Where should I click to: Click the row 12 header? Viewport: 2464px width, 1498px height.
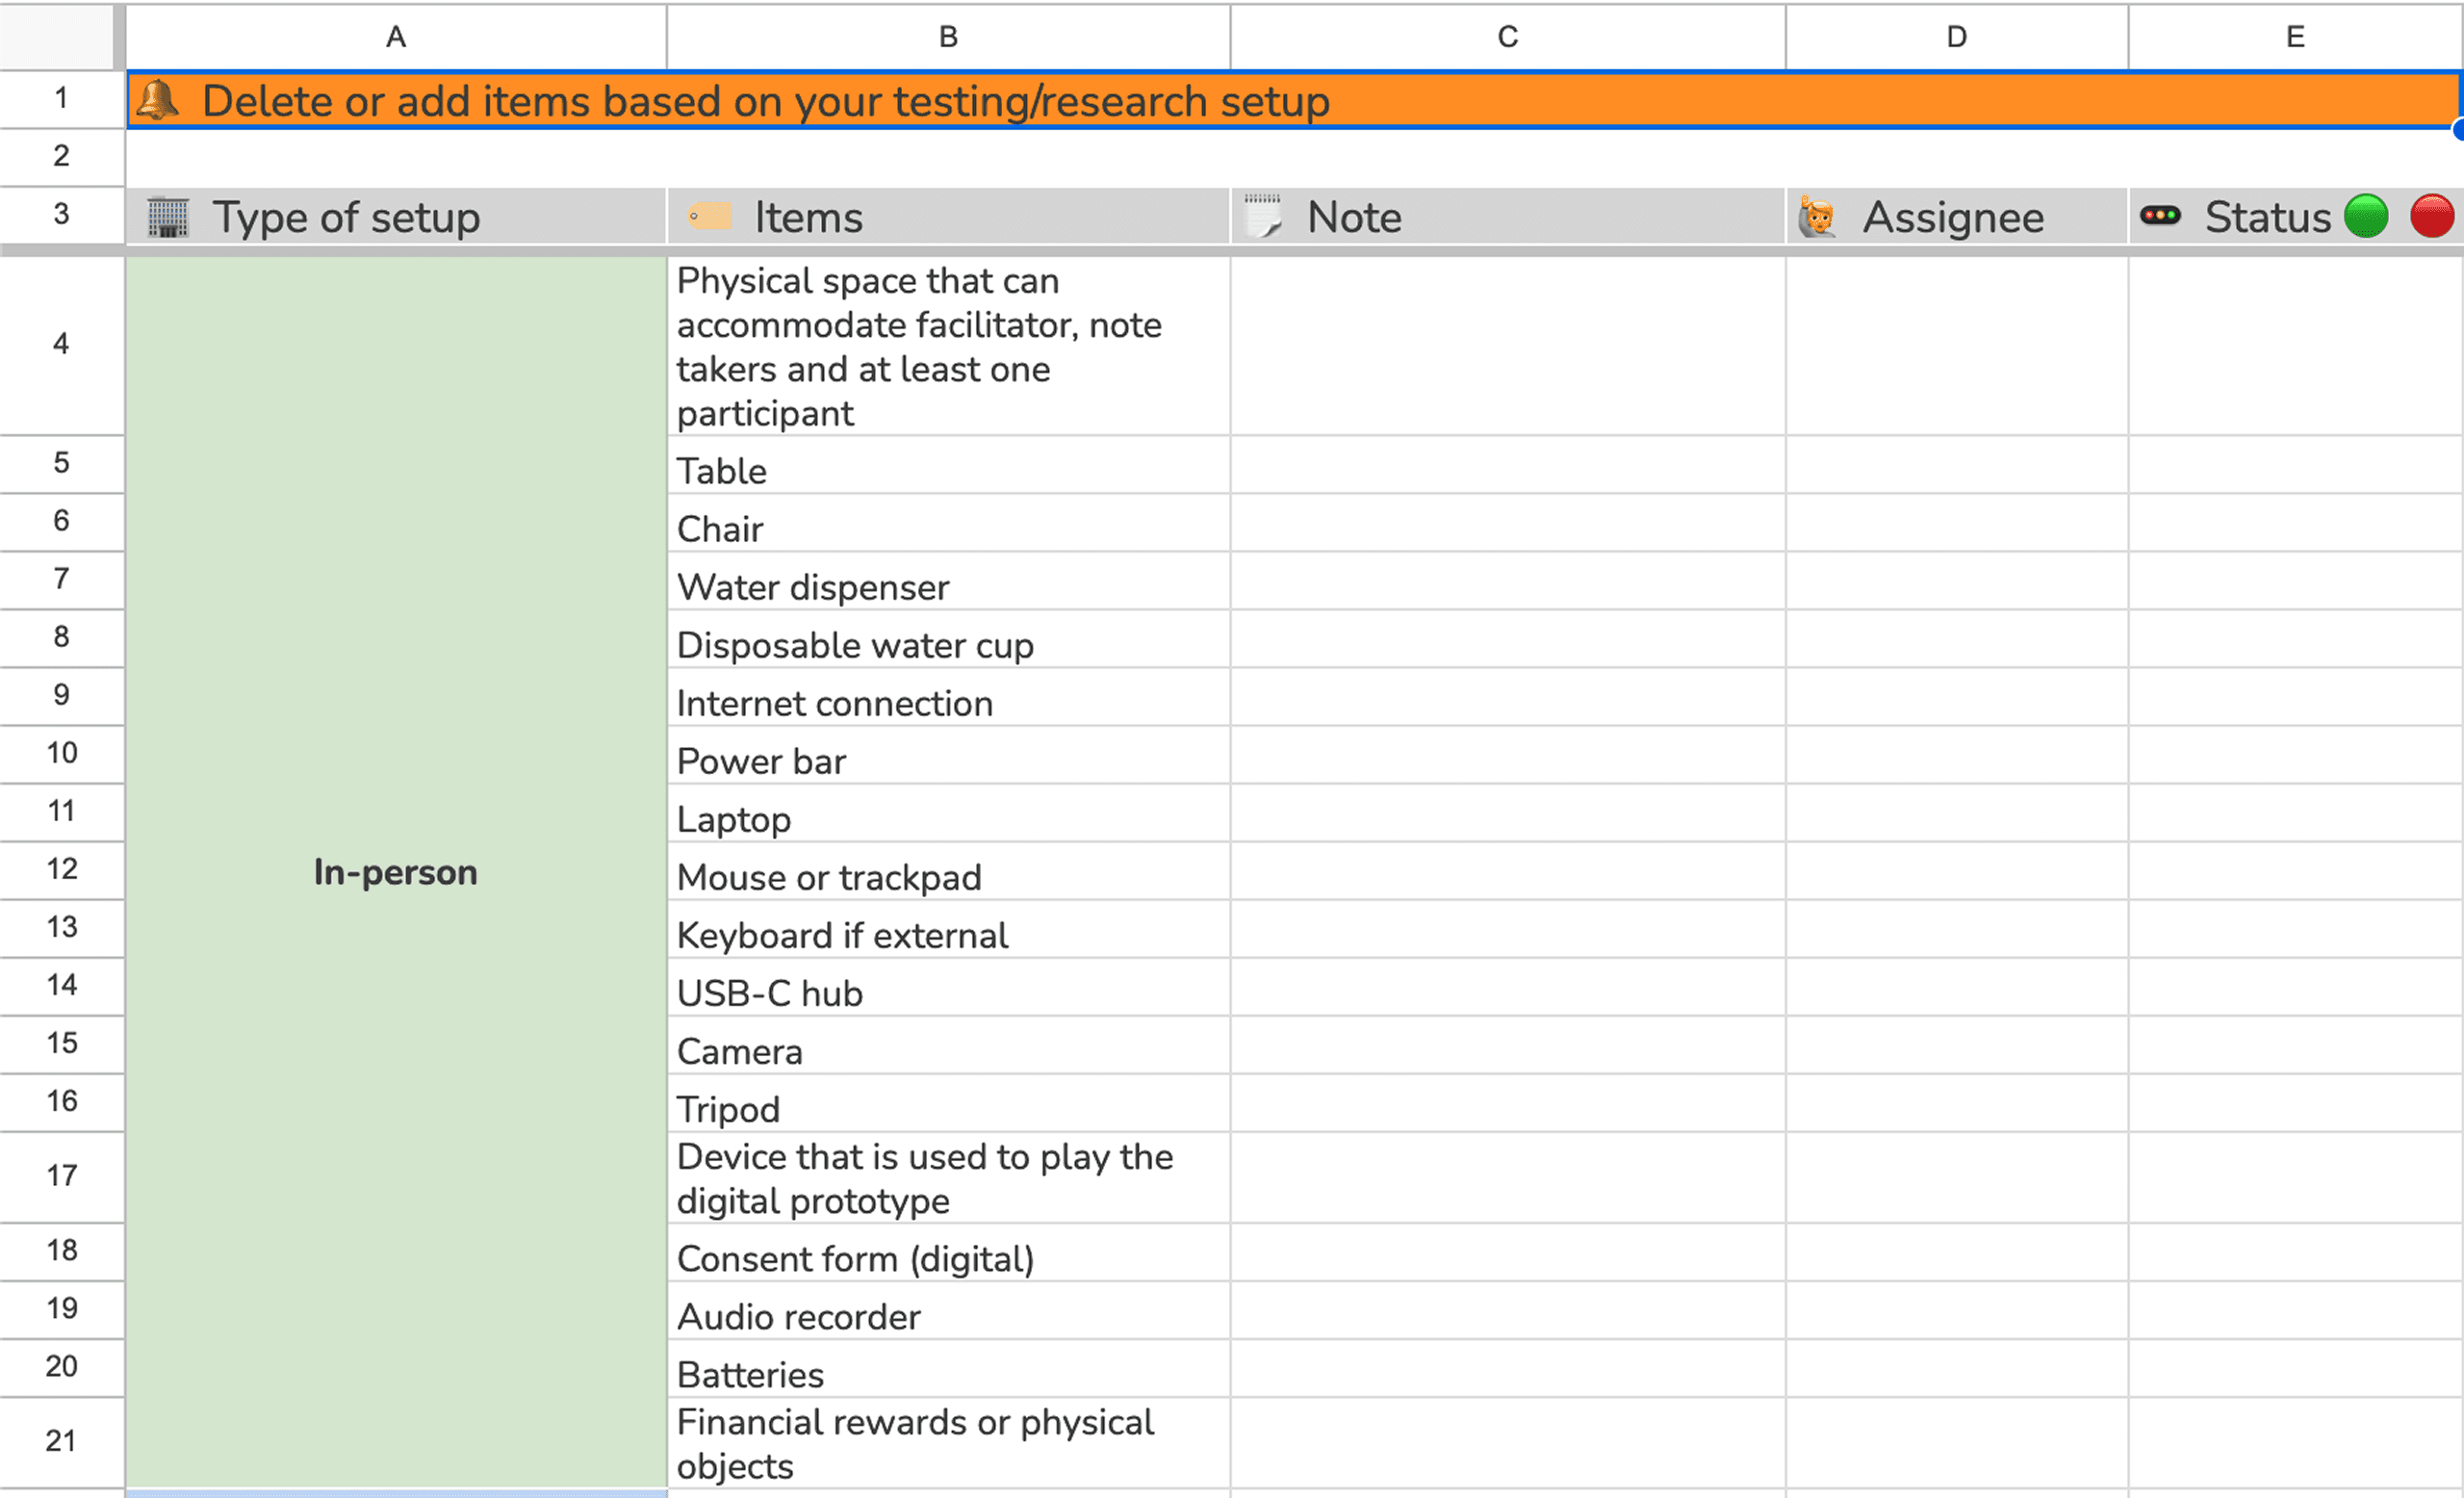coord(61,869)
